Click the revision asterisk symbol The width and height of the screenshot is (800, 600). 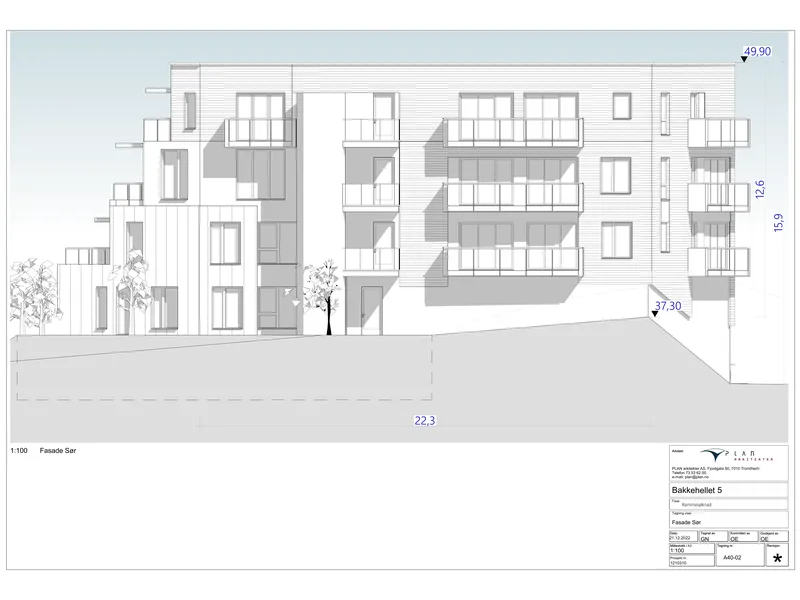777,559
